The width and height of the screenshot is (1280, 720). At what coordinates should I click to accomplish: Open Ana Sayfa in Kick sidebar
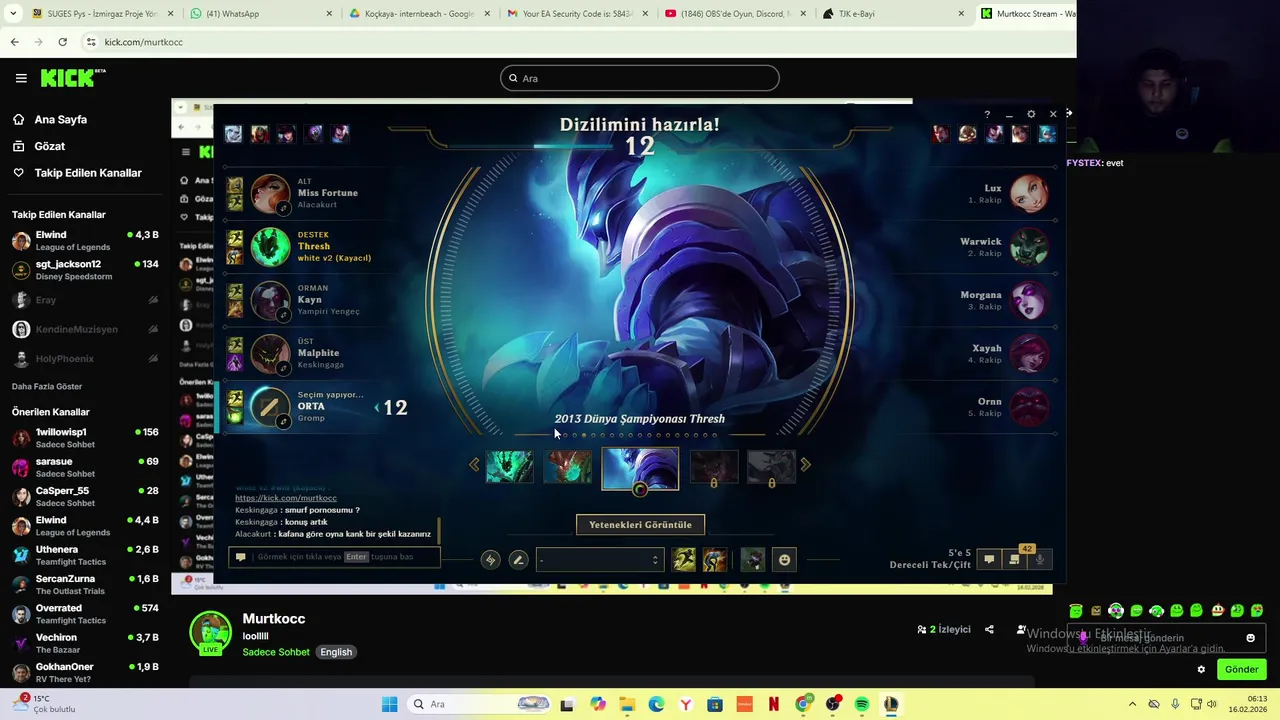60,119
